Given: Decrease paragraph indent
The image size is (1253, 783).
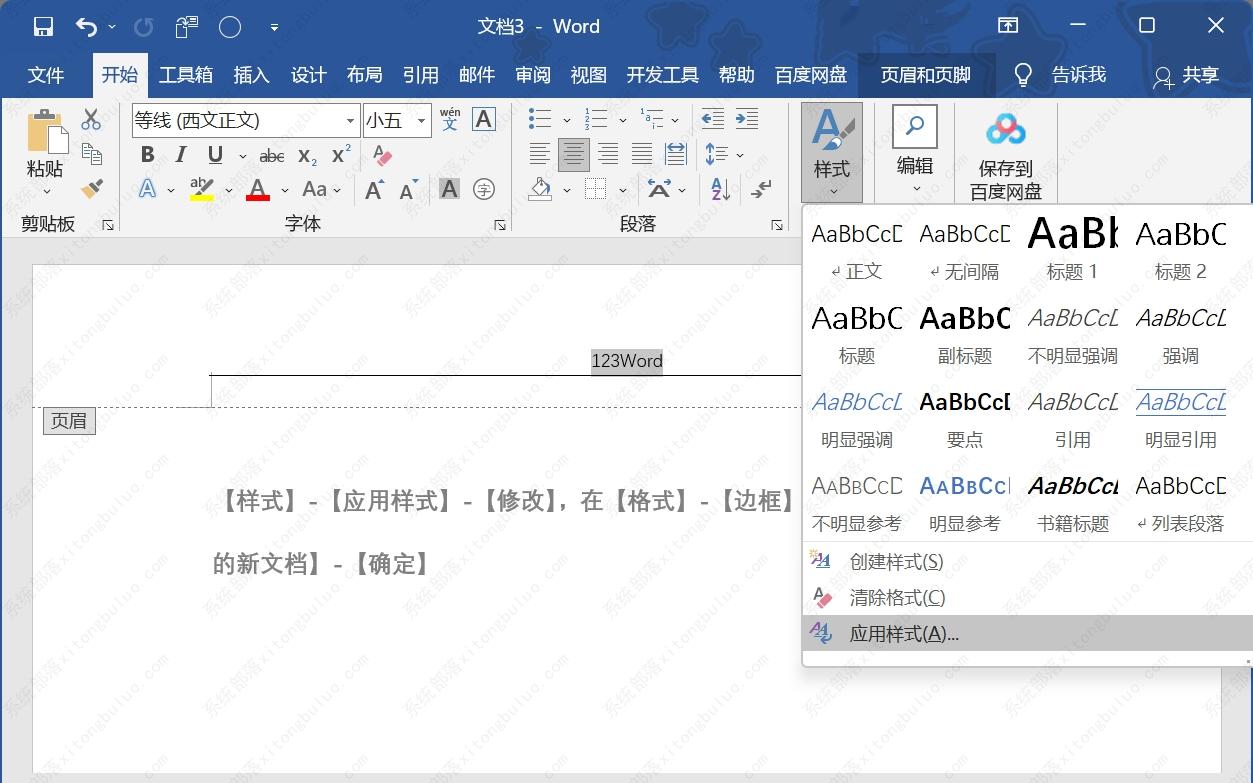Looking at the screenshot, I should (x=713, y=120).
